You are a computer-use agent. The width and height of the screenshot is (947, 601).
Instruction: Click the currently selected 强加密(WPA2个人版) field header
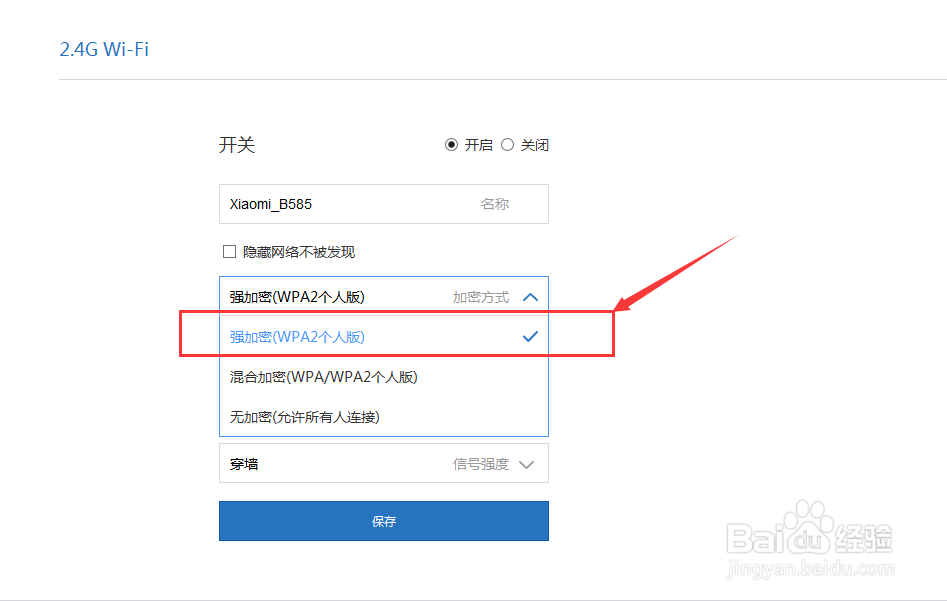point(300,296)
